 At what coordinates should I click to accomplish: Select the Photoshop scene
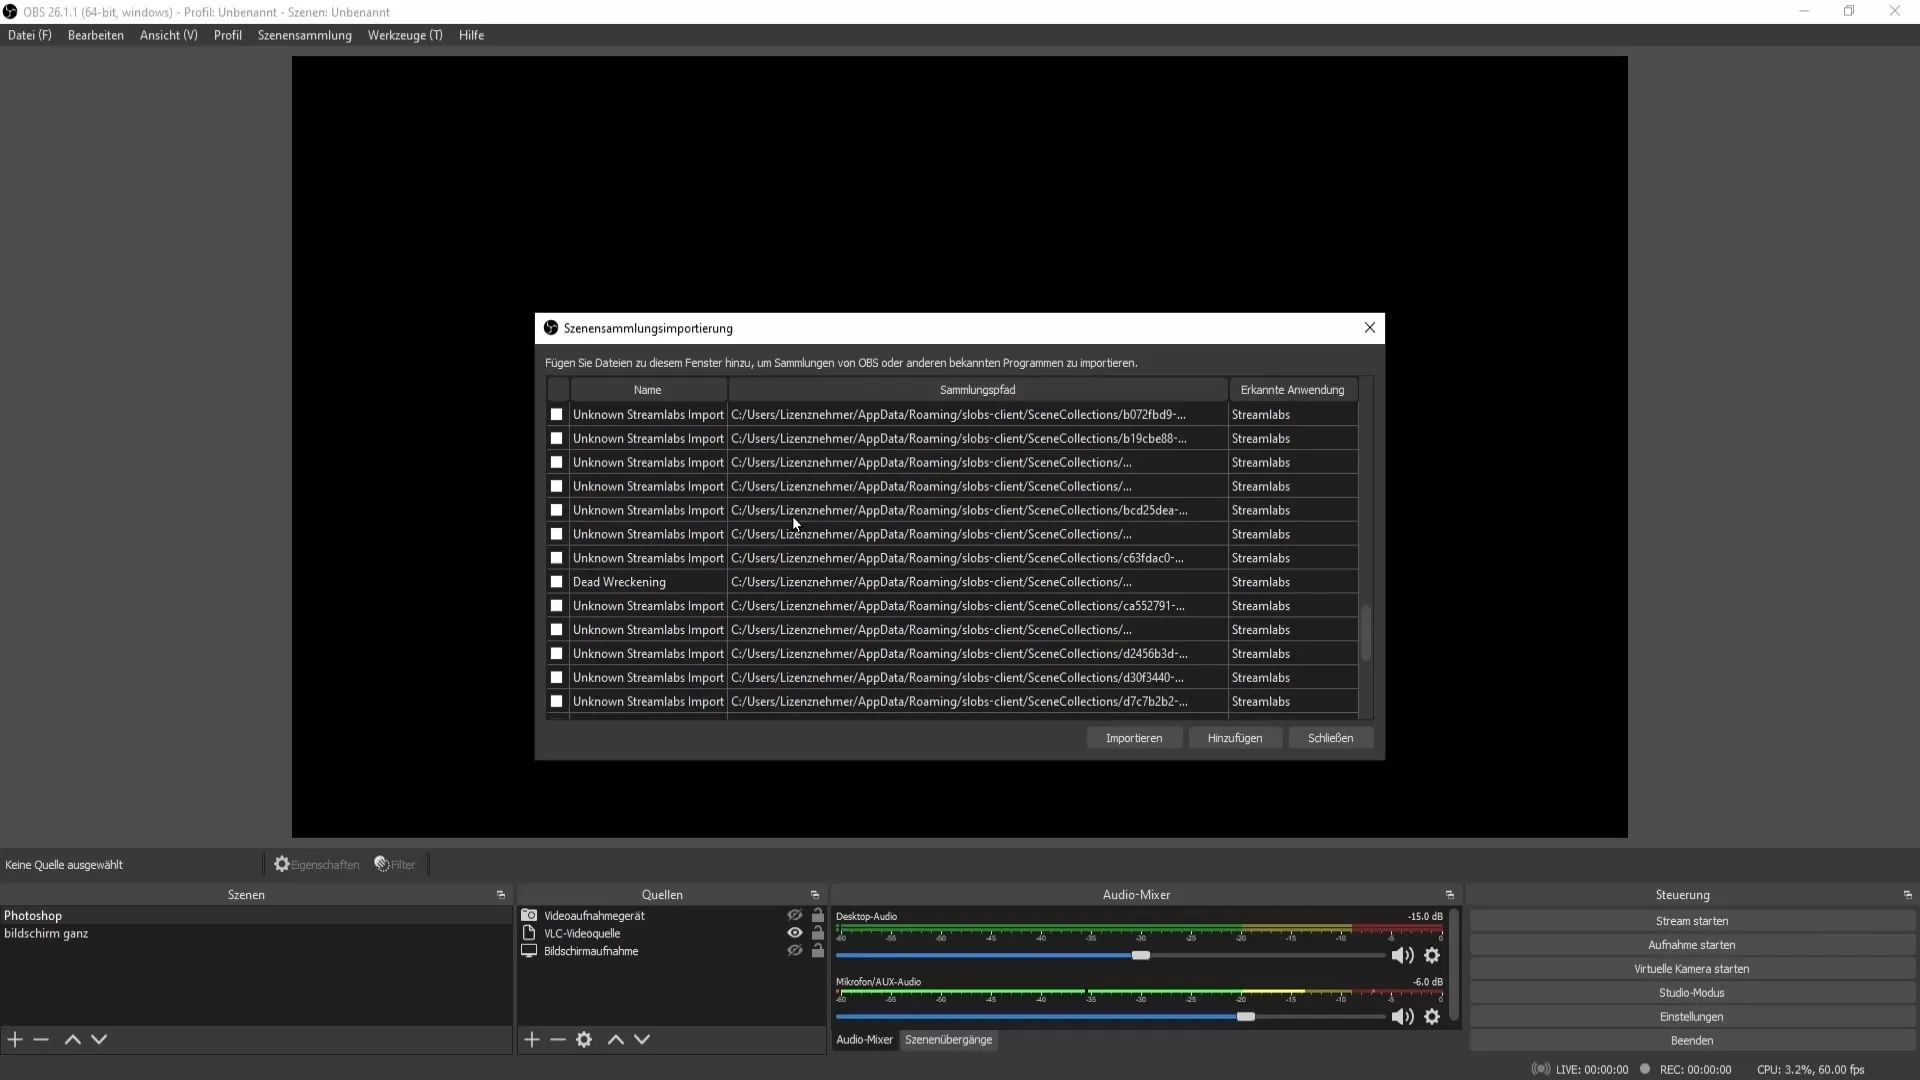point(256,915)
